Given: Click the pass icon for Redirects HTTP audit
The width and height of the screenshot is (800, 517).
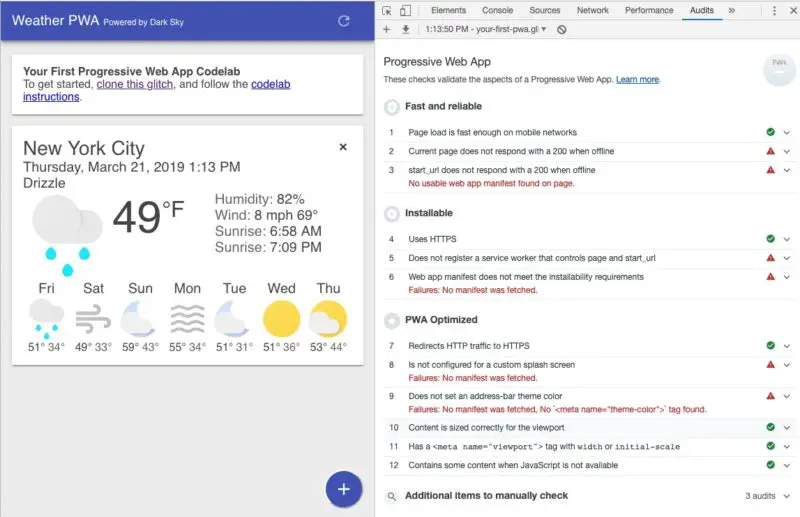Looking at the screenshot, I should pyautogui.click(x=770, y=346).
